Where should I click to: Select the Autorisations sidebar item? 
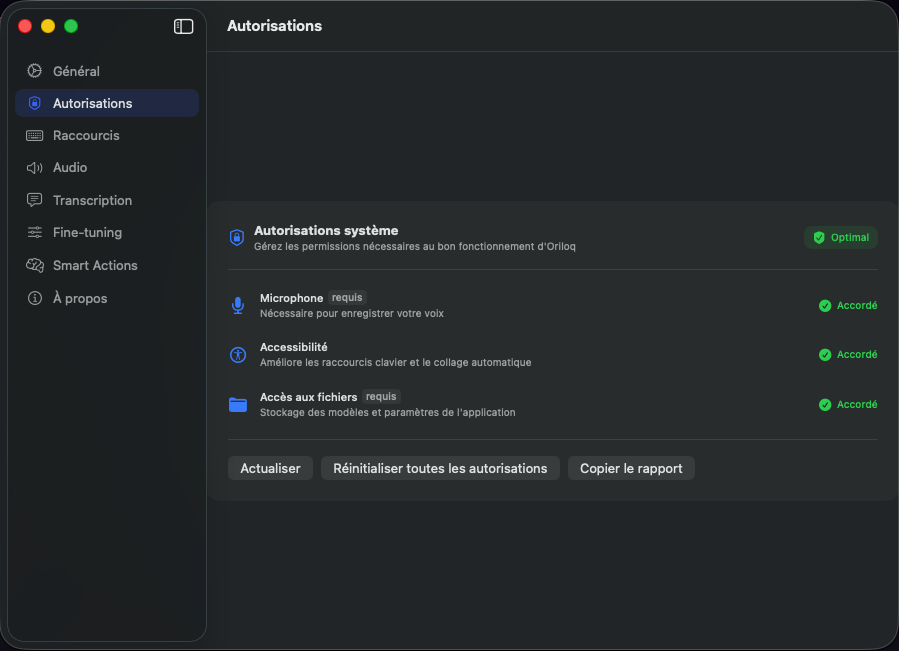pos(107,103)
